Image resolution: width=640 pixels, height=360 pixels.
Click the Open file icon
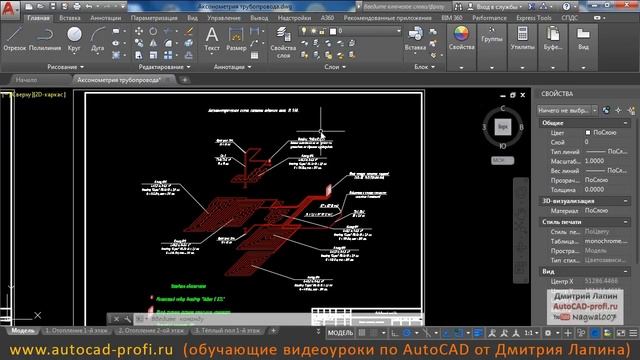click(40, 7)
